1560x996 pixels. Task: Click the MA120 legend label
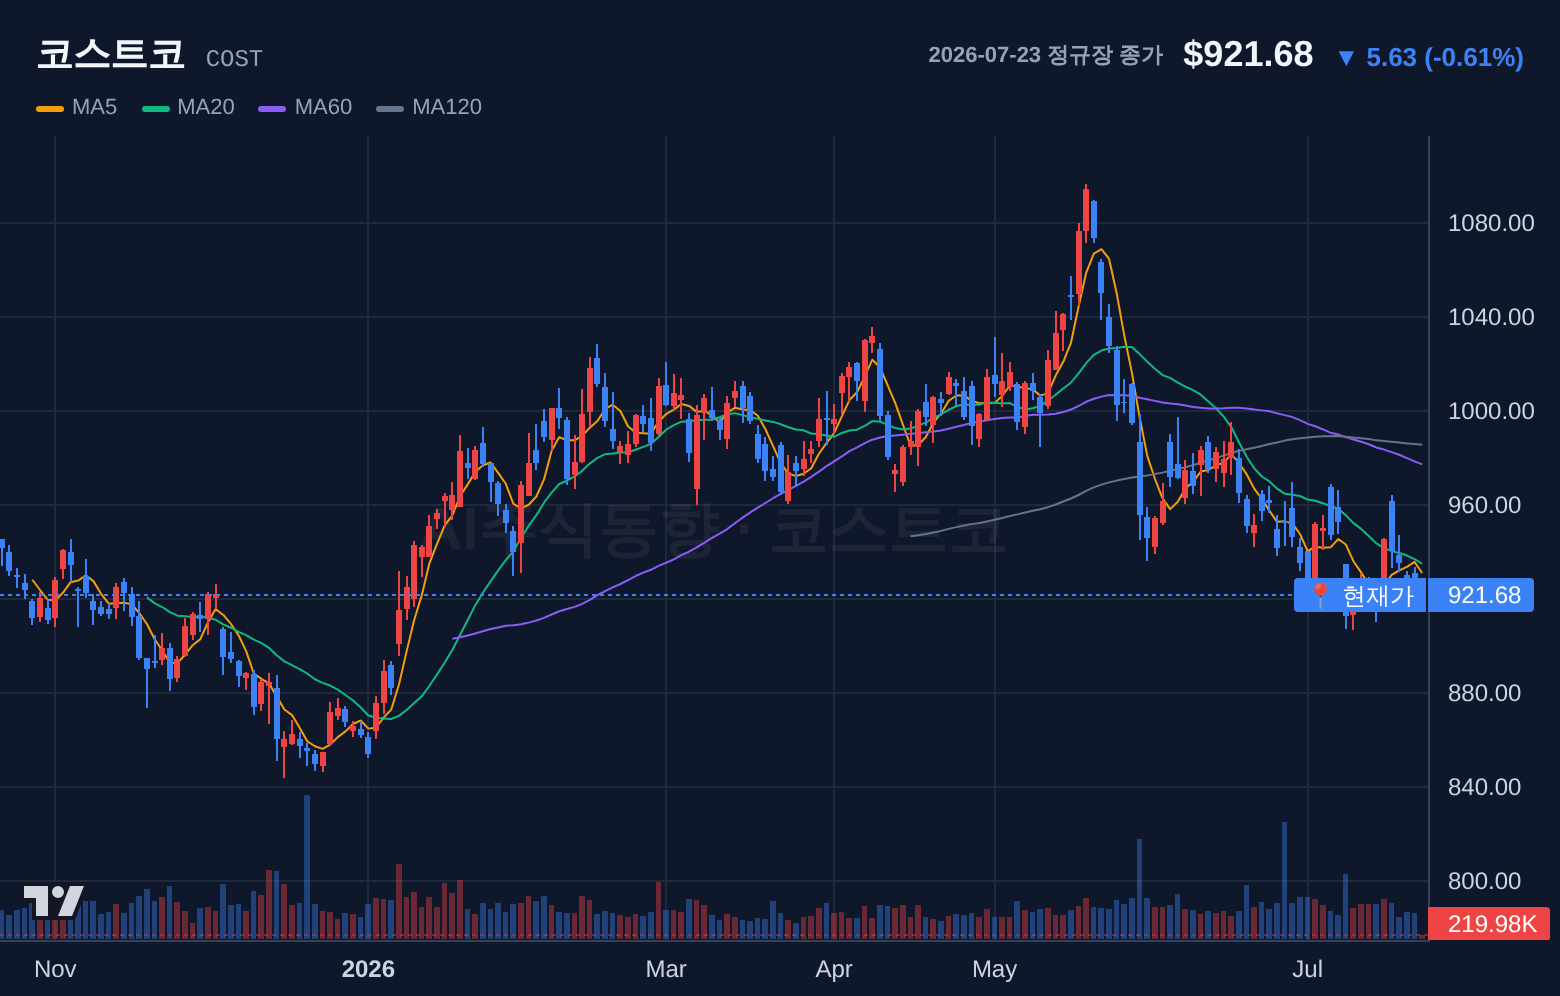point(447,107)
